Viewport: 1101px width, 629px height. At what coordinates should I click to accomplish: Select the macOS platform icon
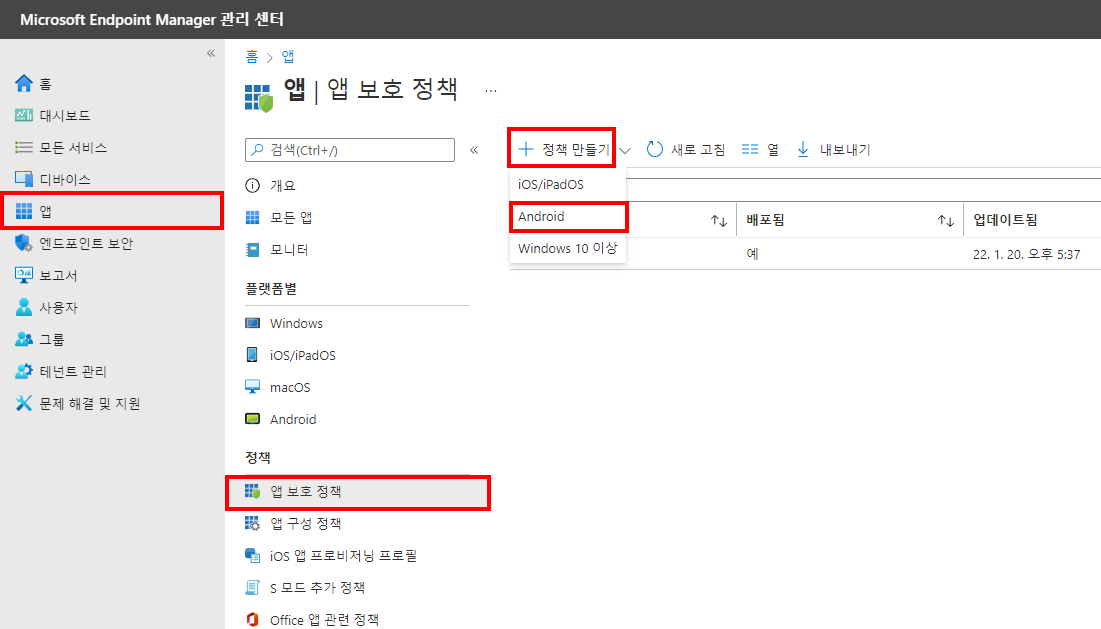[252, 387]
